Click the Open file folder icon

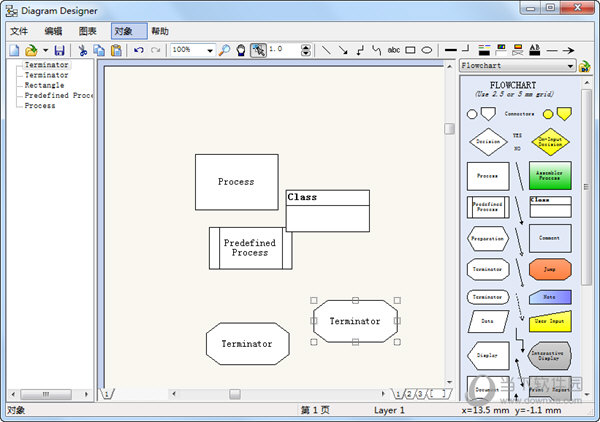pos(31,50)
